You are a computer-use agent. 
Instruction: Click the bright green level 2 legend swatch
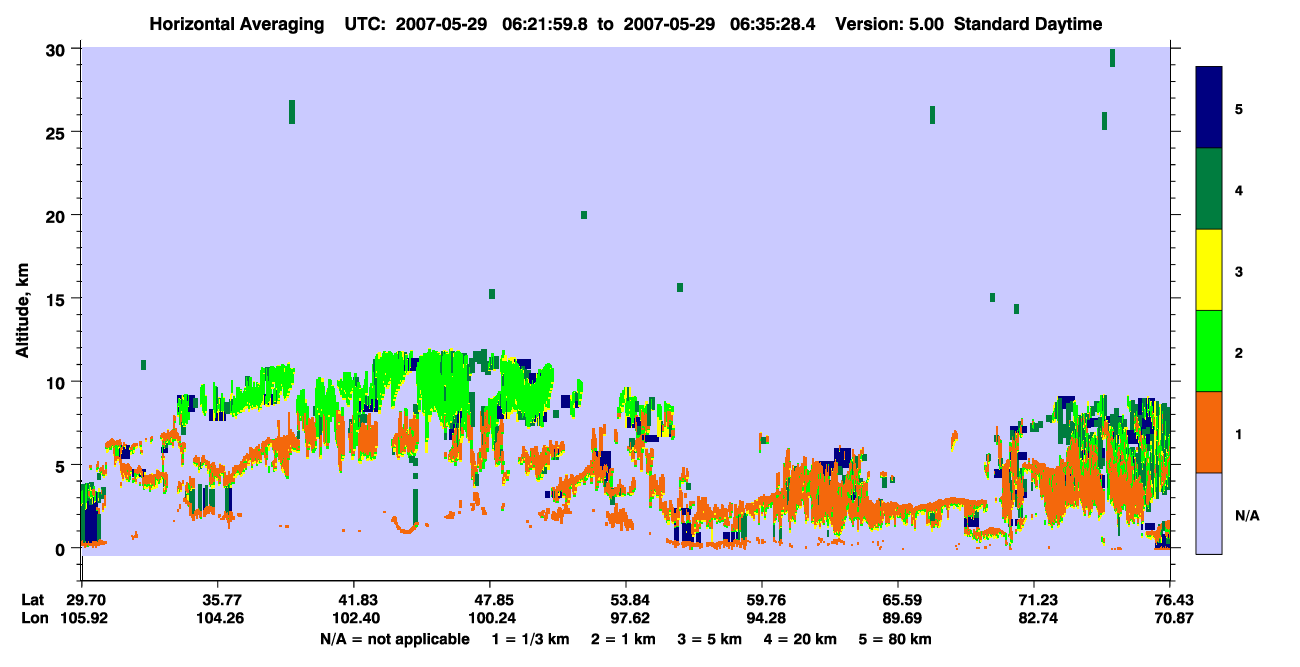1209,351
